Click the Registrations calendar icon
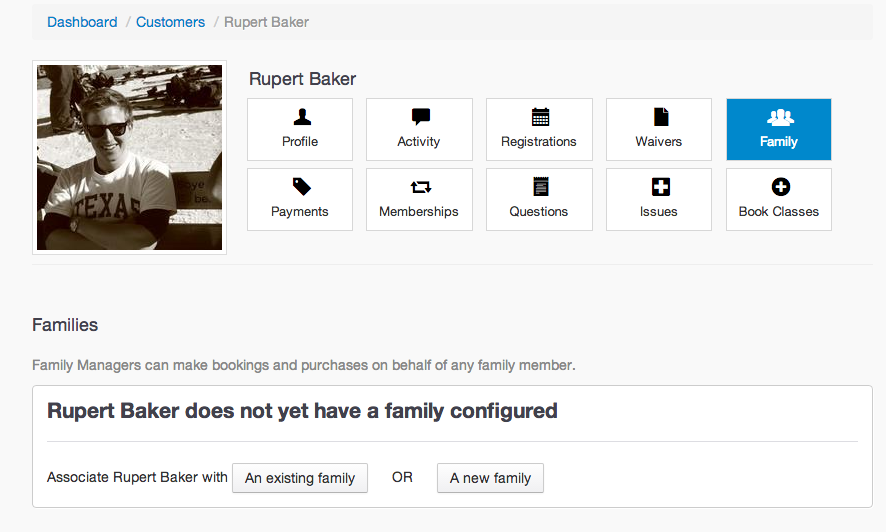The height and width of the screenshot is (532, 886). click(x=540, y=117)
